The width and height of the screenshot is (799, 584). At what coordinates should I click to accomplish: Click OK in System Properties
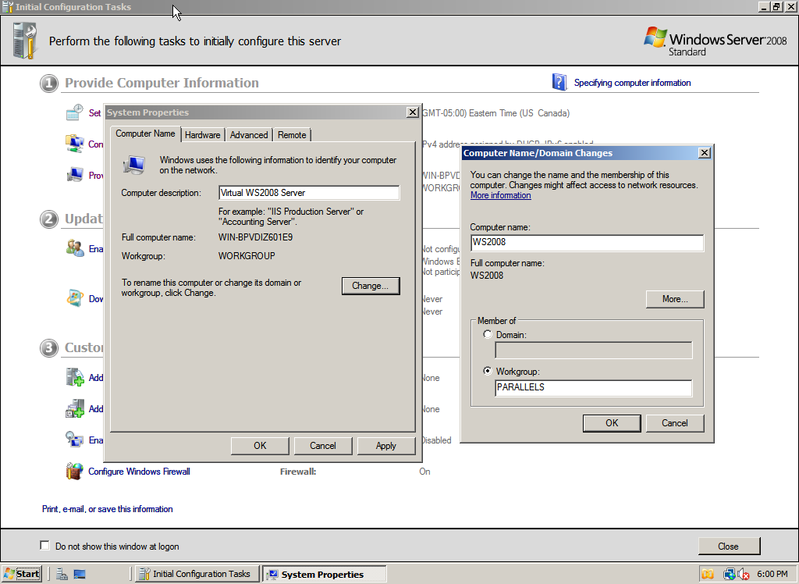tap(260, 445)
